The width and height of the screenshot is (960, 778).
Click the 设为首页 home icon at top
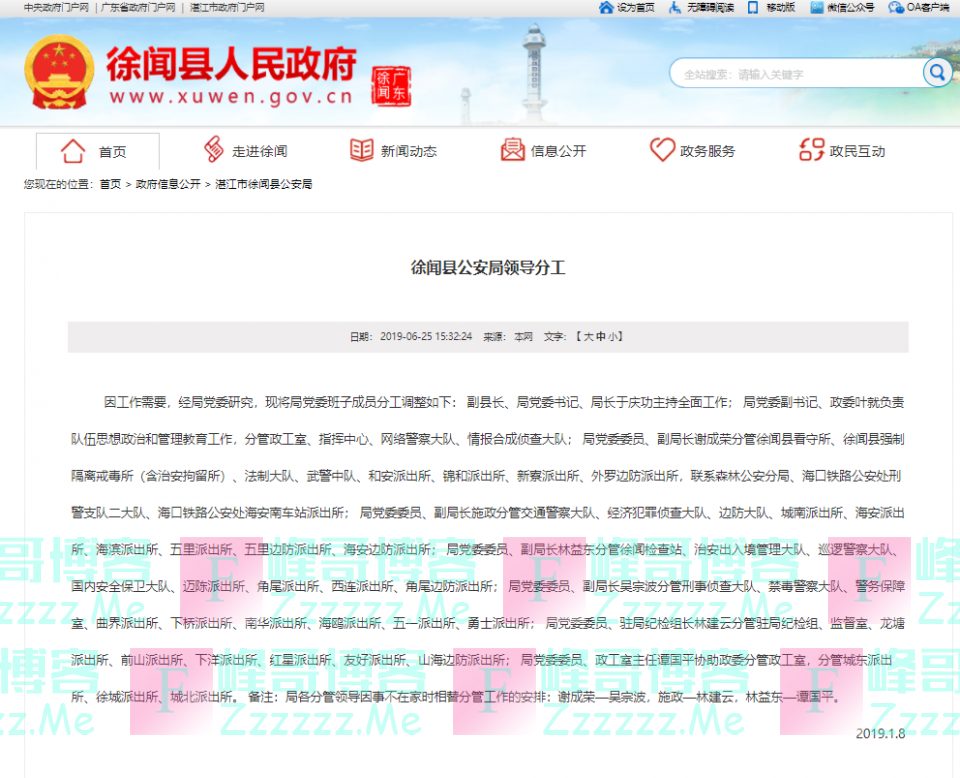click(x=606, y=8)
